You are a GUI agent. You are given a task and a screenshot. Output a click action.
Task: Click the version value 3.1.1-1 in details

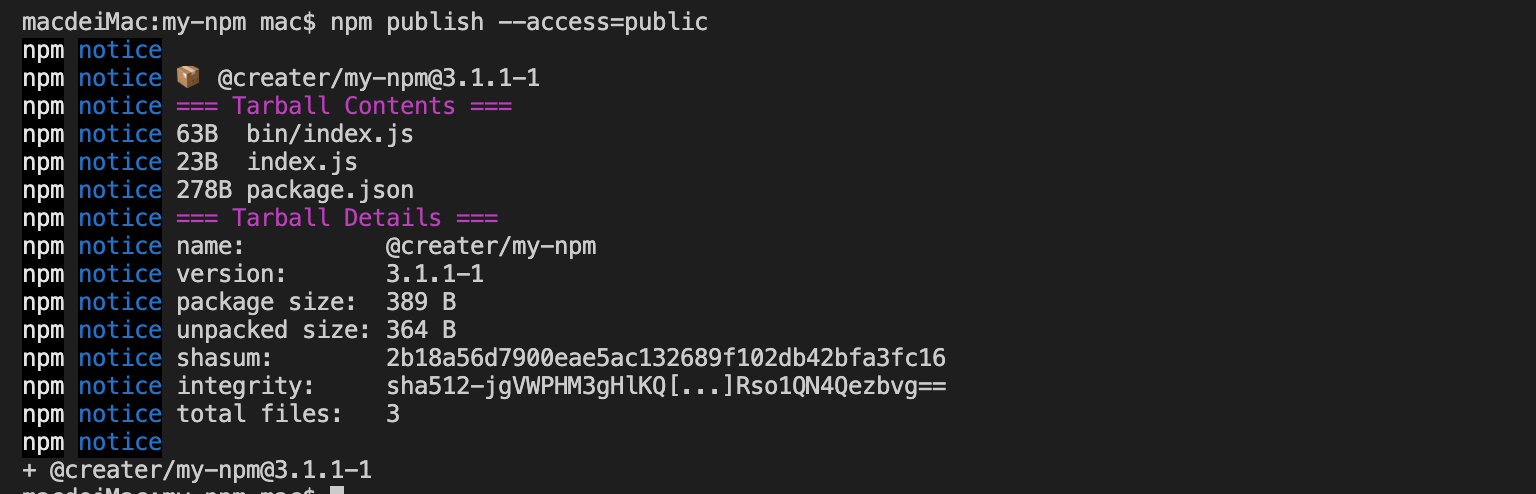[x=435, y=274]
